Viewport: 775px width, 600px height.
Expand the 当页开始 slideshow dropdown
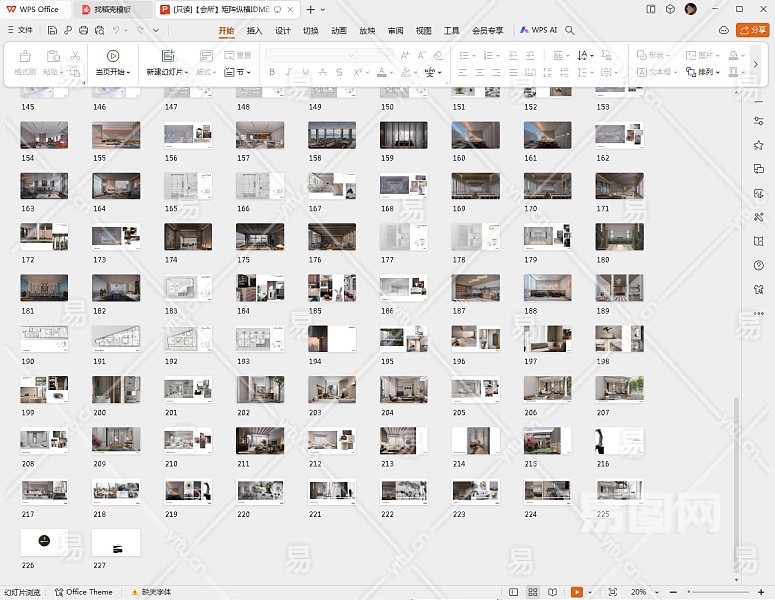pyautogui.click(x=112, y=73)
